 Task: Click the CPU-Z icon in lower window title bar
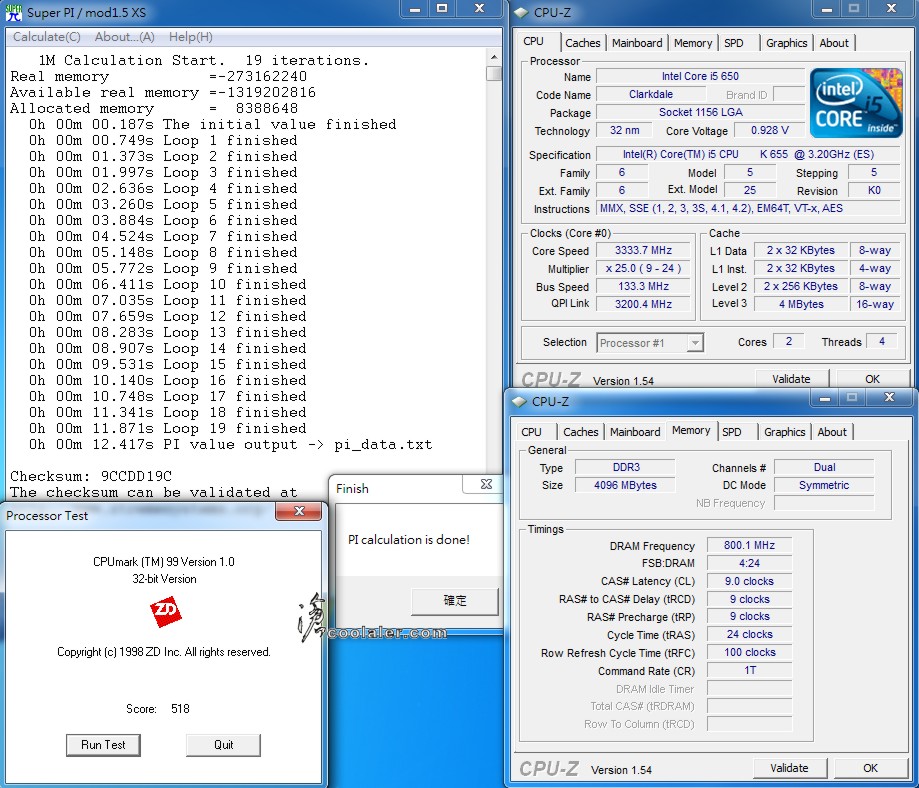click(x=519, y=402)
